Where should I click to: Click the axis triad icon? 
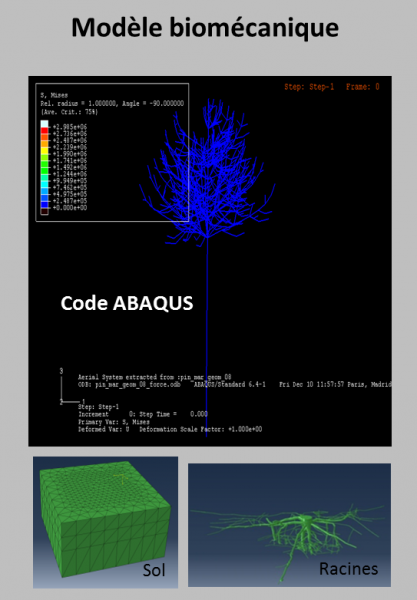coord(71,386)
